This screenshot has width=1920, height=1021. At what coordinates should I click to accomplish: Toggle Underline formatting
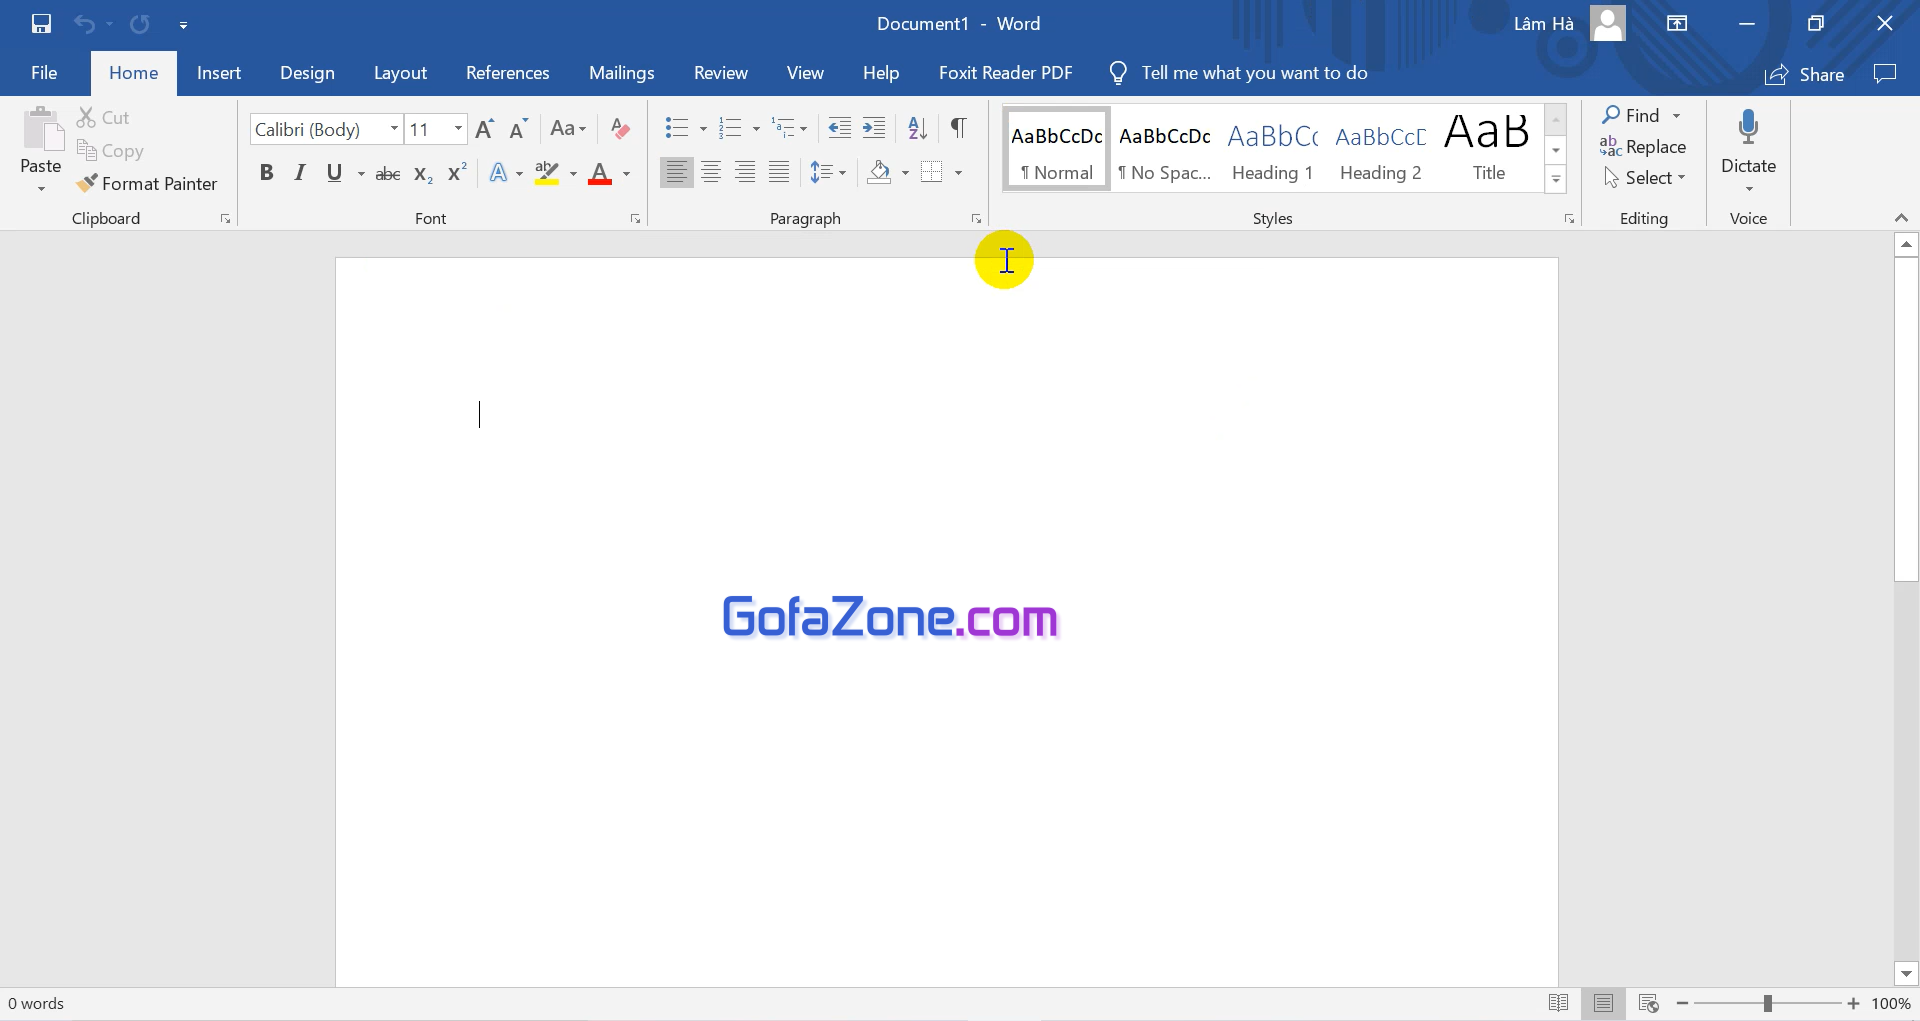point(334,173)
